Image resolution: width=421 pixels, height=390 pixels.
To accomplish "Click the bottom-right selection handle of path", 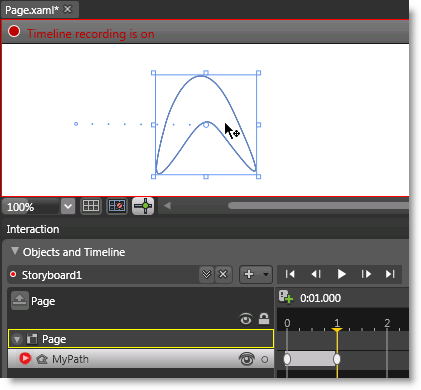I will click(258, 176).
